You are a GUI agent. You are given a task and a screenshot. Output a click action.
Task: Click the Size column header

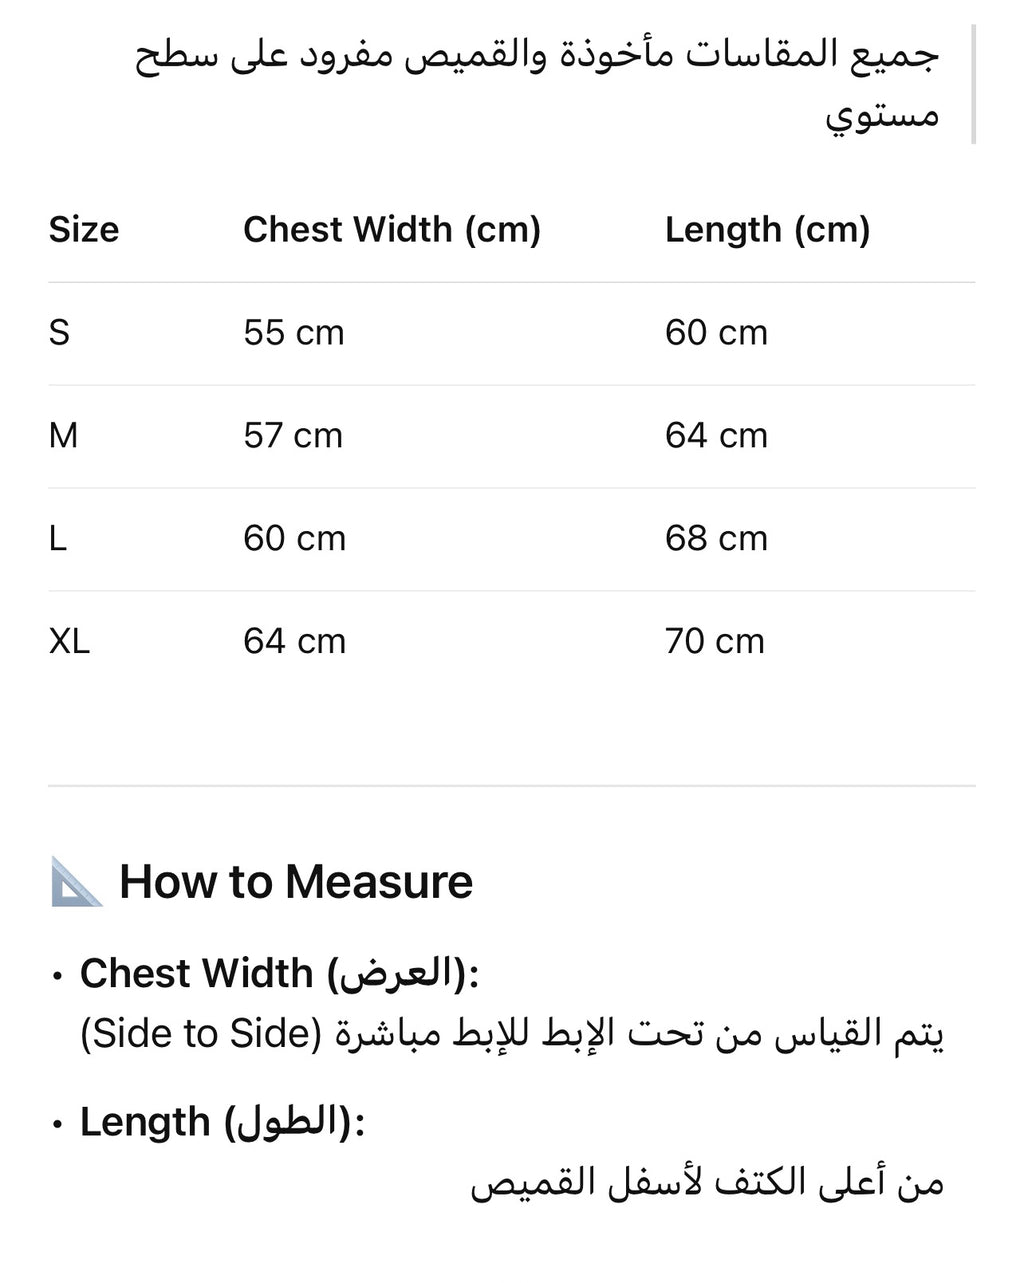(84, 230)
